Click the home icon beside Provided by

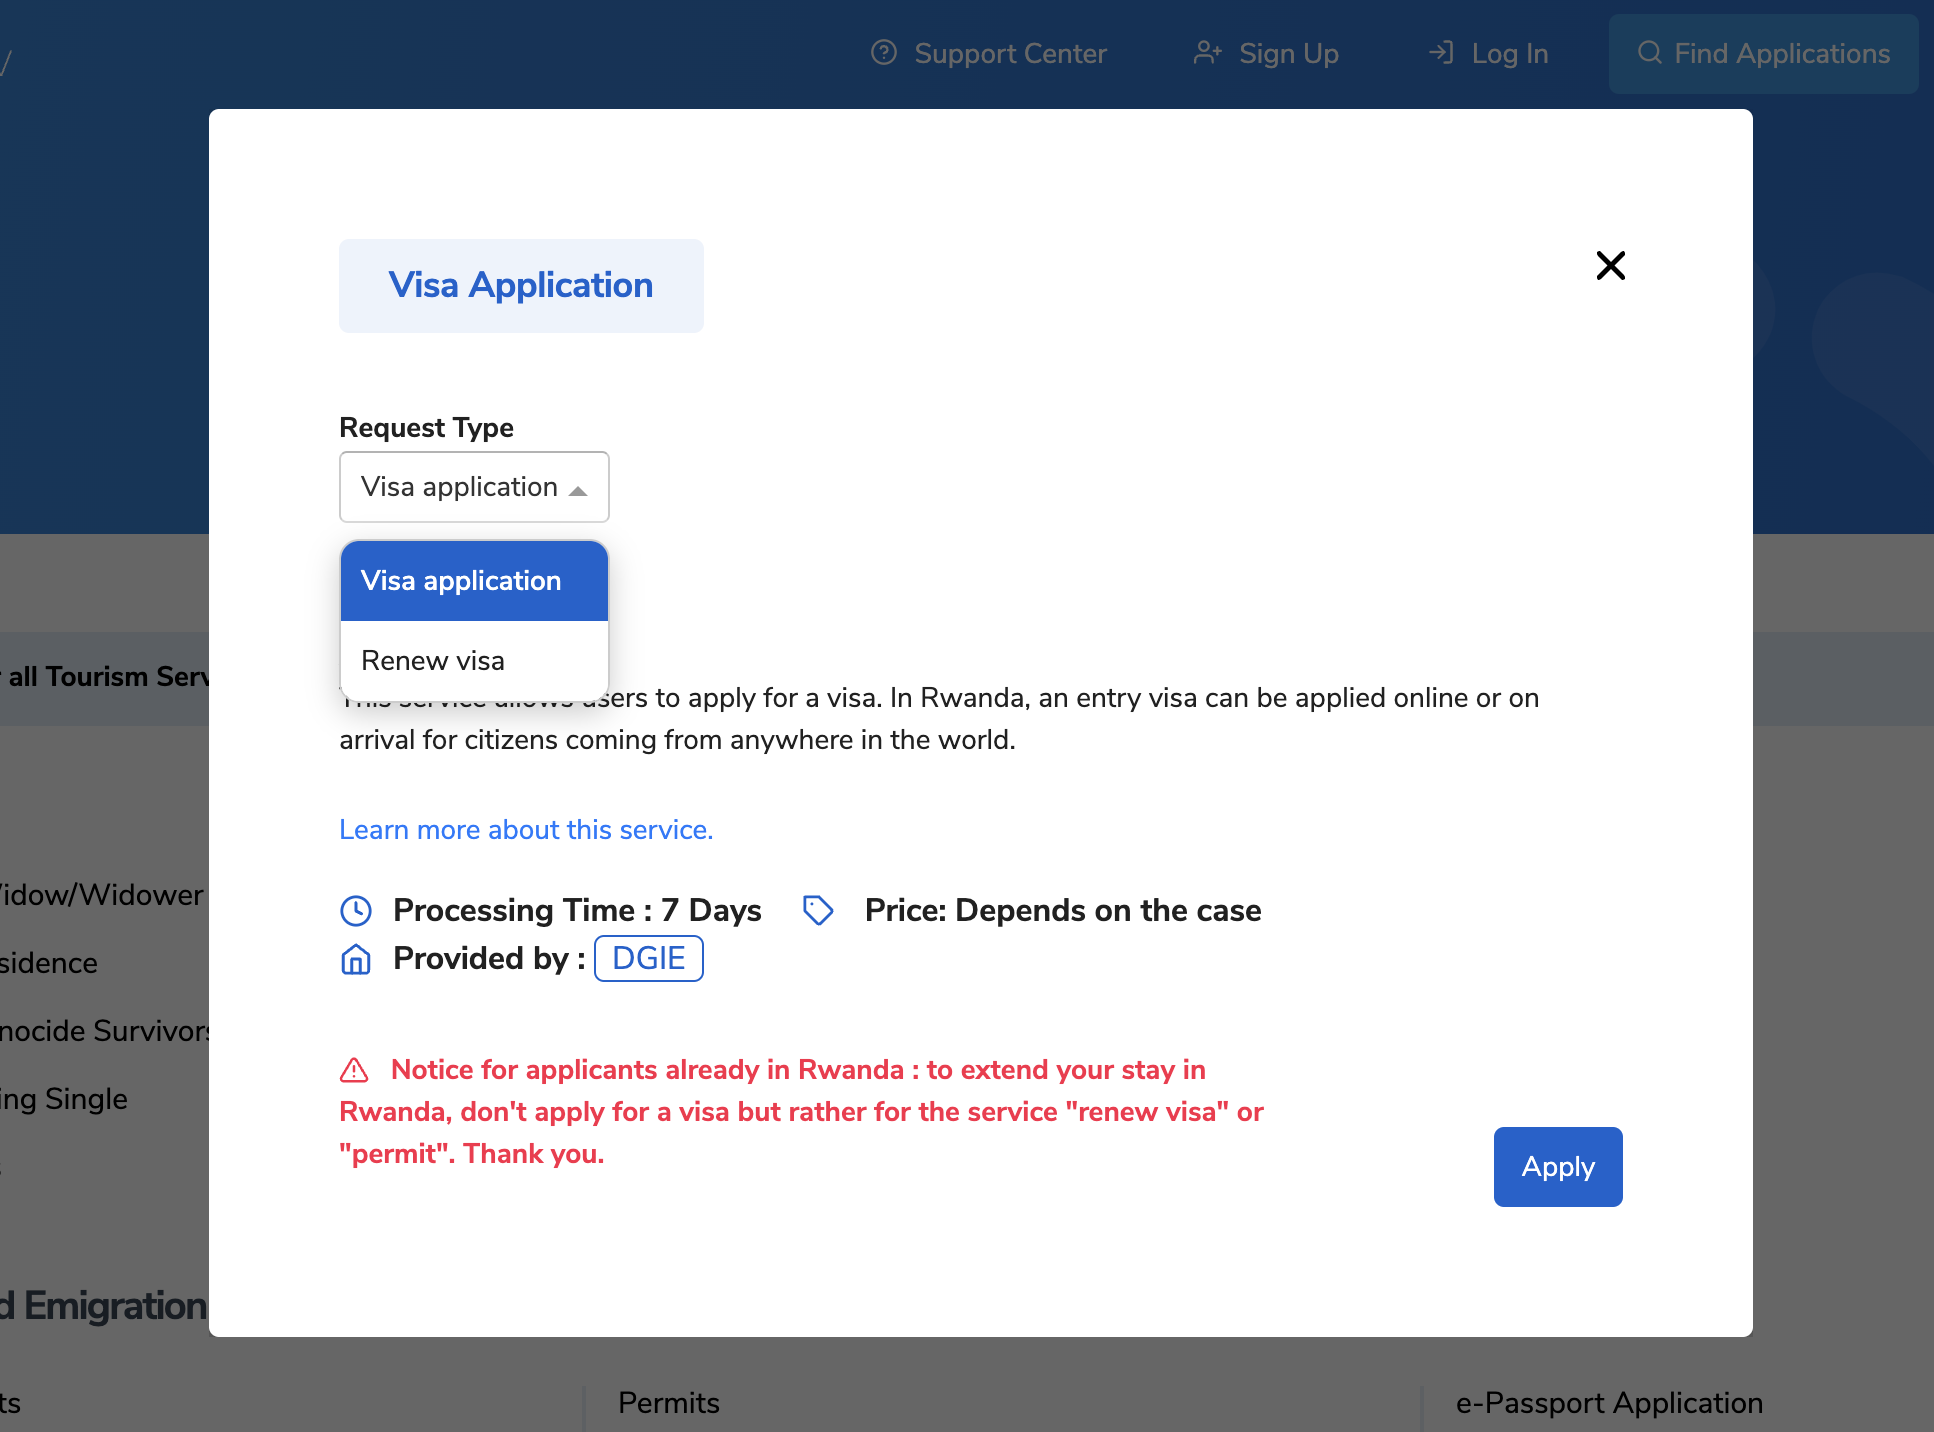click(355, 960)
